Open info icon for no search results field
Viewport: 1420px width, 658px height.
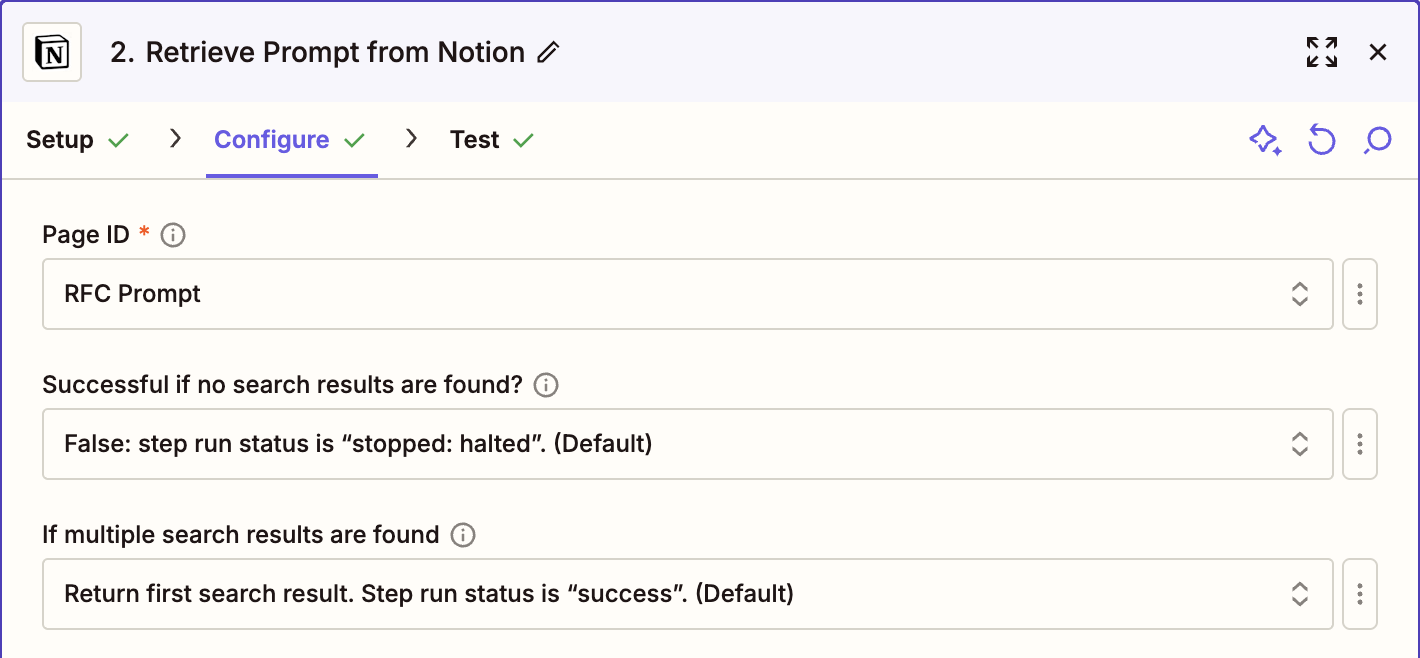click(546, 385)
